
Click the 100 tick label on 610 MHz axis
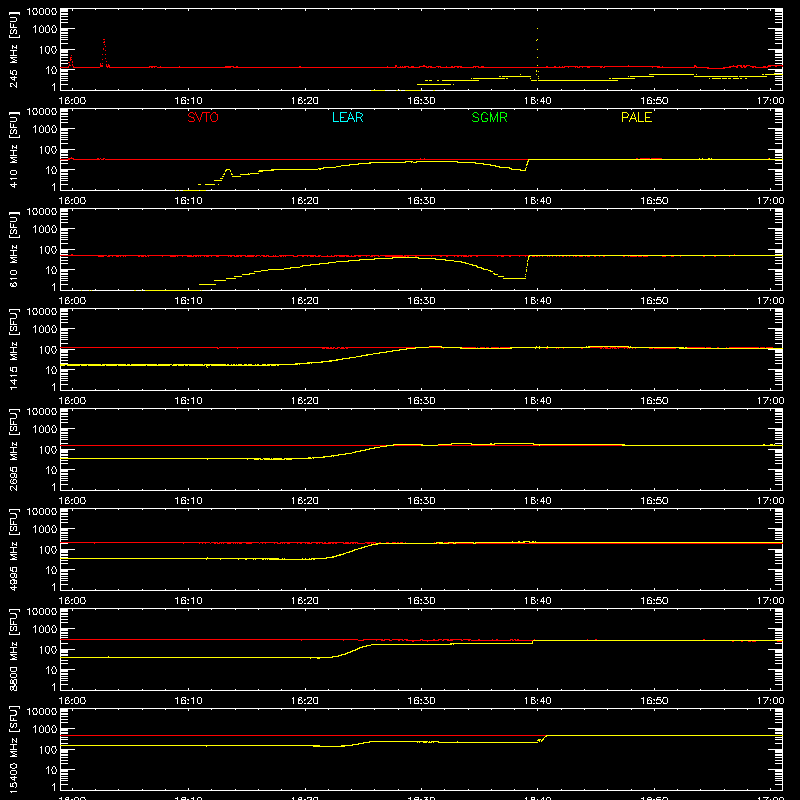47,250
